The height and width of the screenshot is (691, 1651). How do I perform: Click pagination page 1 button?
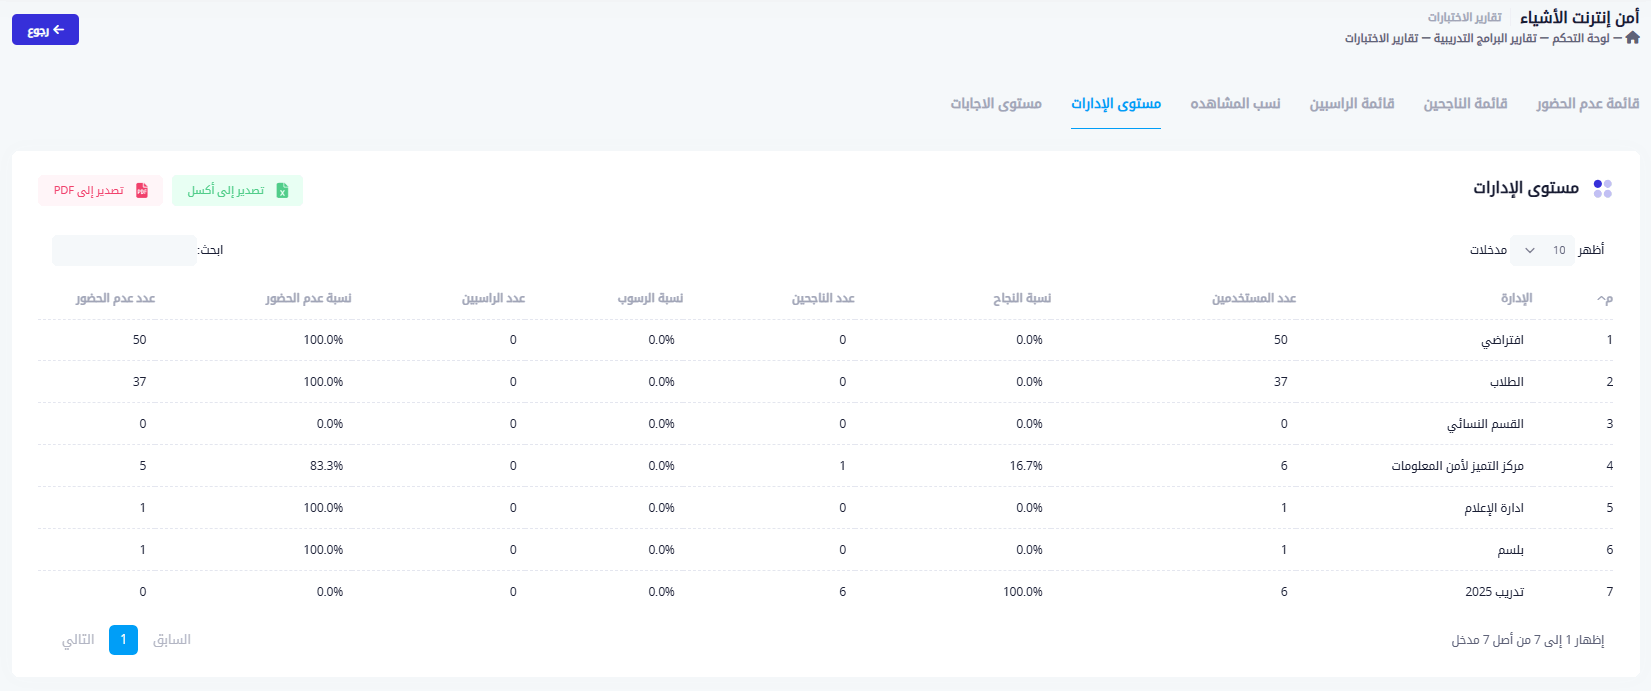point(123,640)
